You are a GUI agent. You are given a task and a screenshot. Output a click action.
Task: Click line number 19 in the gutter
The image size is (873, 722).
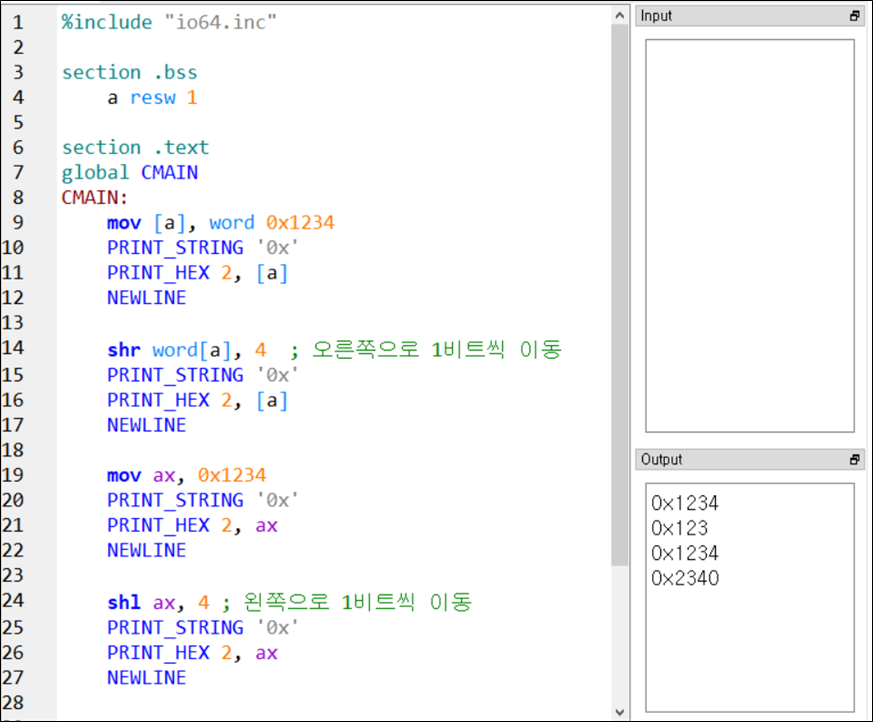[x=13, y=475]
